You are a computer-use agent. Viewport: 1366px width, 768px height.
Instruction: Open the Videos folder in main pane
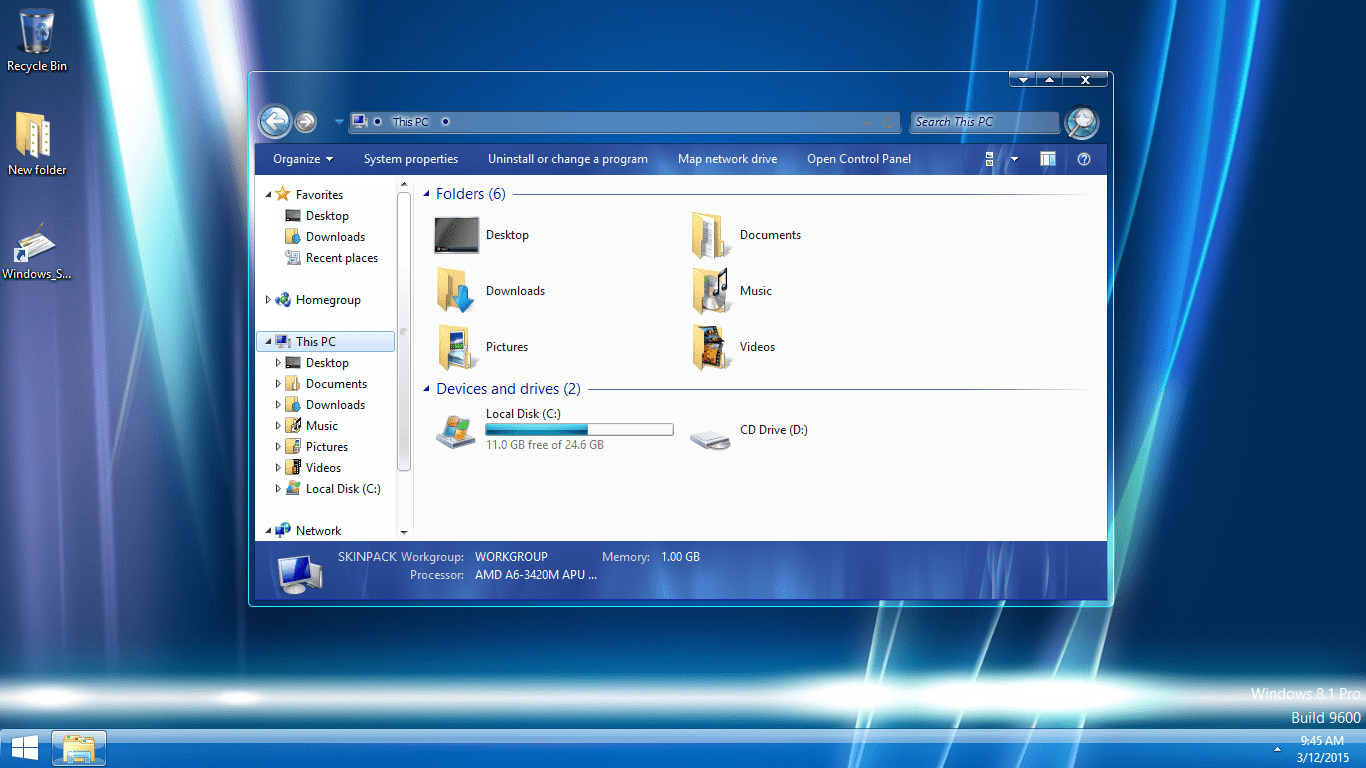point(710,347)
